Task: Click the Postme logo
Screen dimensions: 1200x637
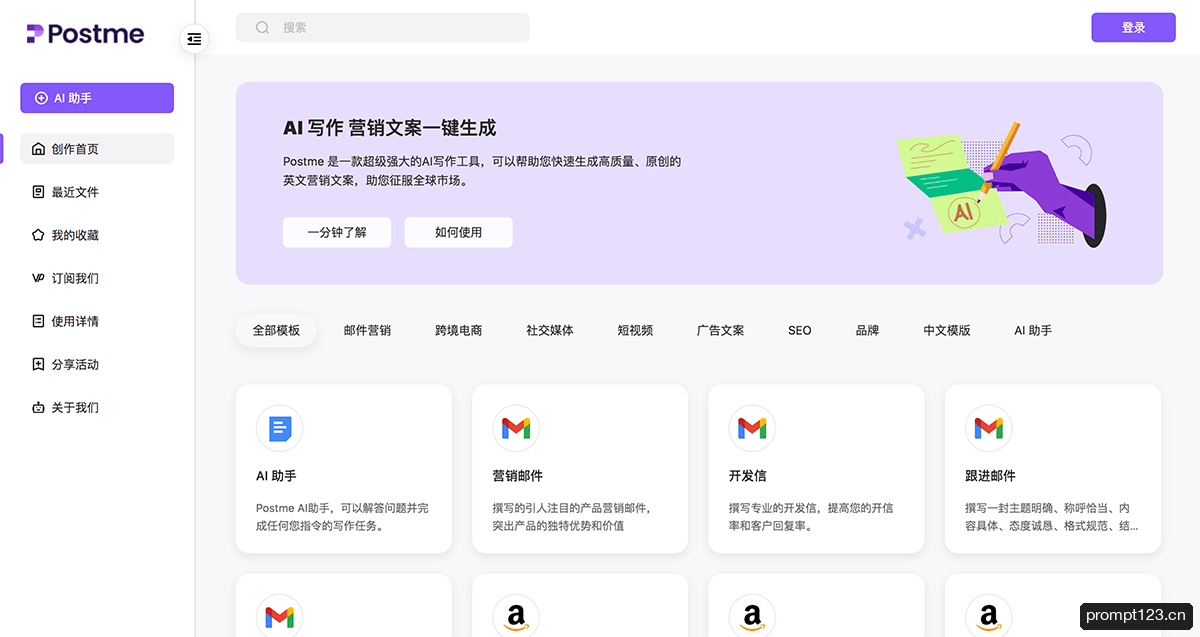Action: coord(85,34)
